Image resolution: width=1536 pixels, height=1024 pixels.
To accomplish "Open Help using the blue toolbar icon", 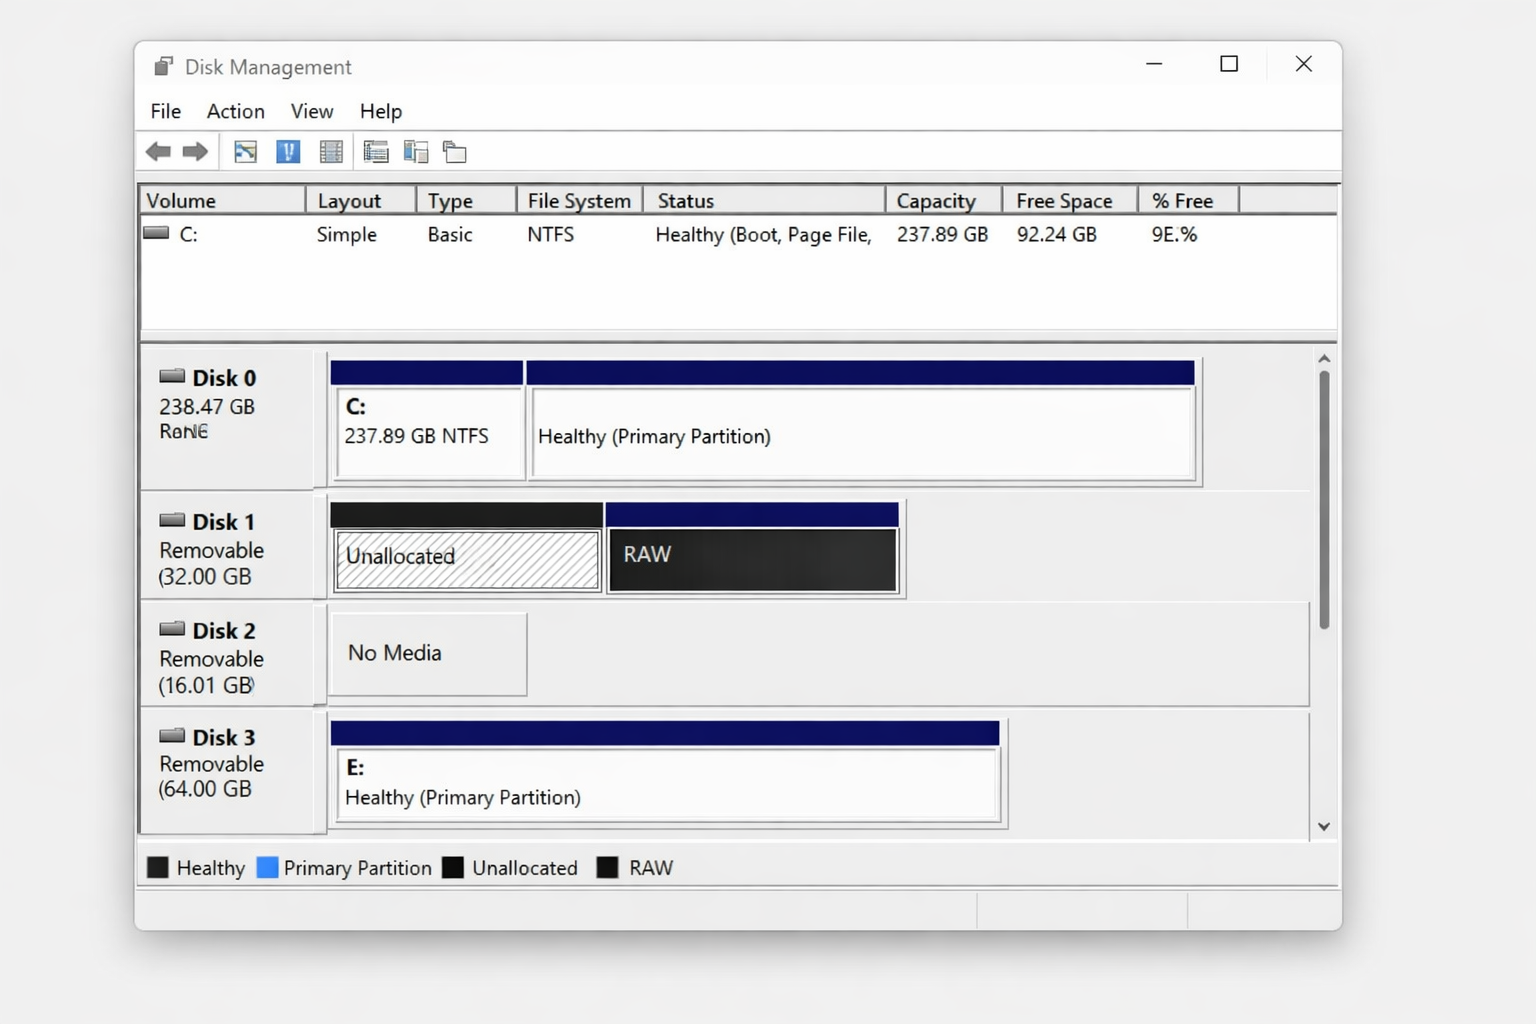I will coord(288,151).
